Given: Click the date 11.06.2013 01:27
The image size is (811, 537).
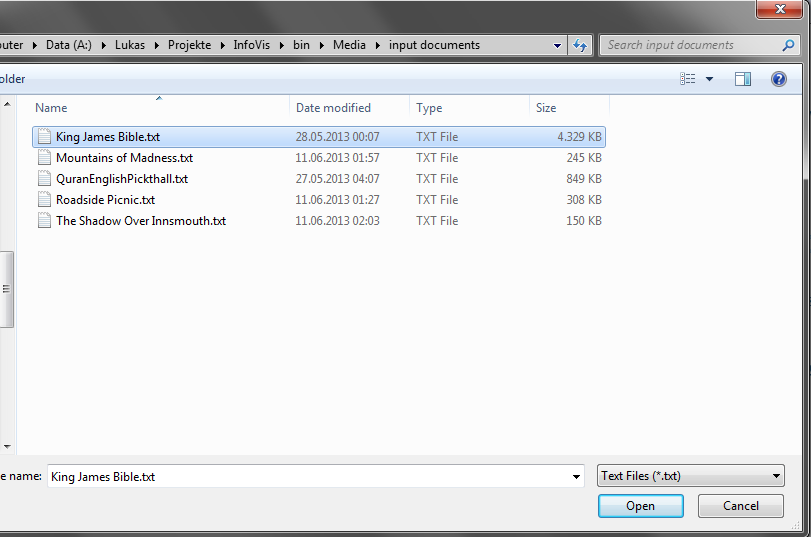Looking at the screenshot, I should click(x=337, y=199).
